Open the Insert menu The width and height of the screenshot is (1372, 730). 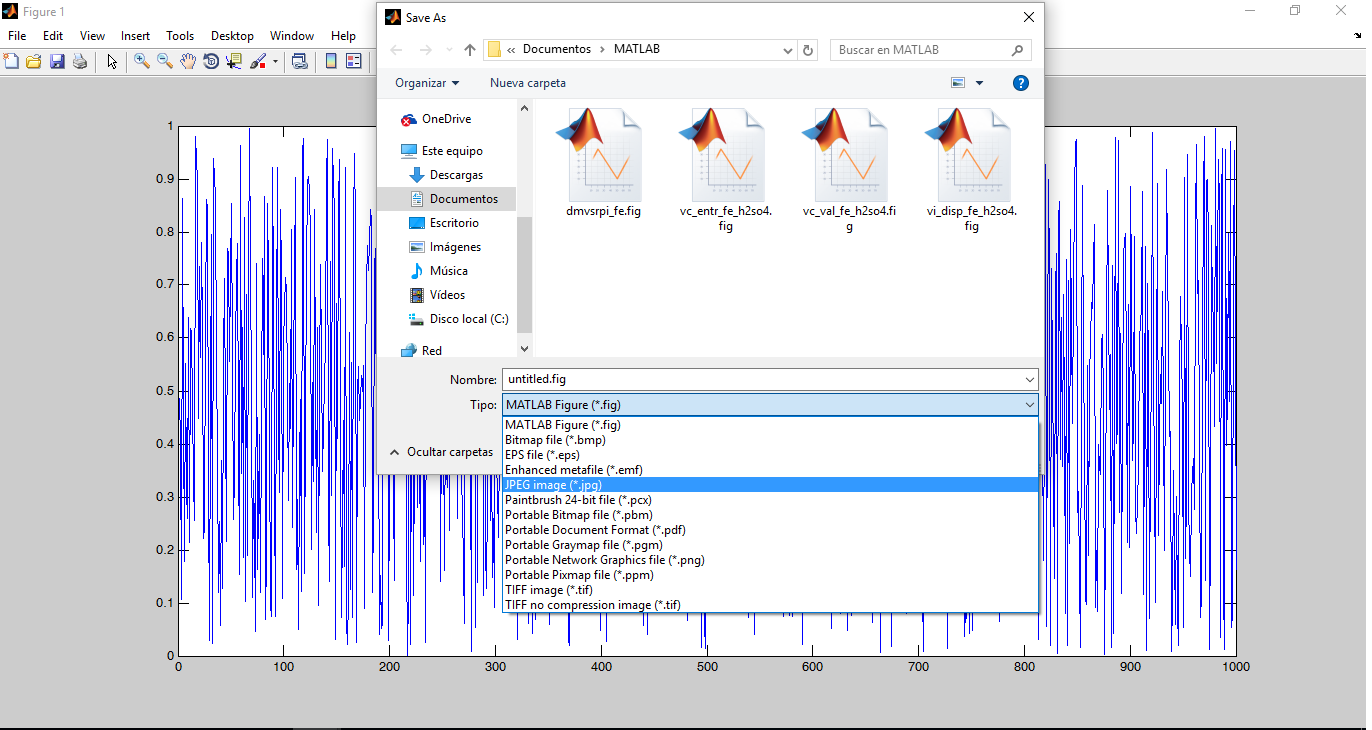pos(135,35)
